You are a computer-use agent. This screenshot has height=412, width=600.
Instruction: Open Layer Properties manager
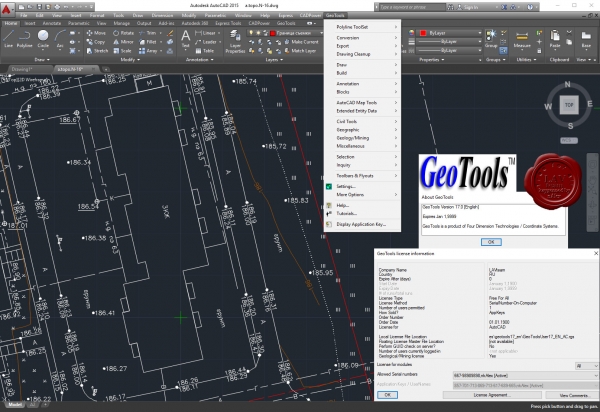[x=235, y=41]
